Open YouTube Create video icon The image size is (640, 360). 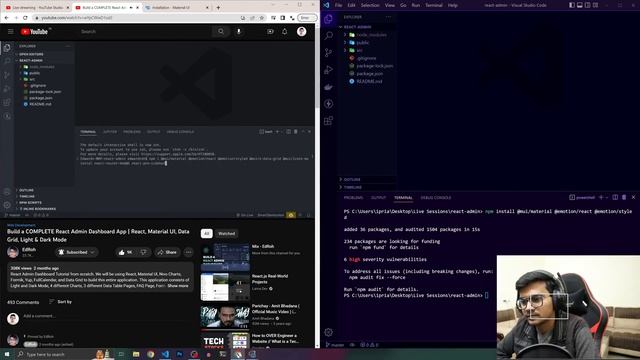click(x=270, y=31)
